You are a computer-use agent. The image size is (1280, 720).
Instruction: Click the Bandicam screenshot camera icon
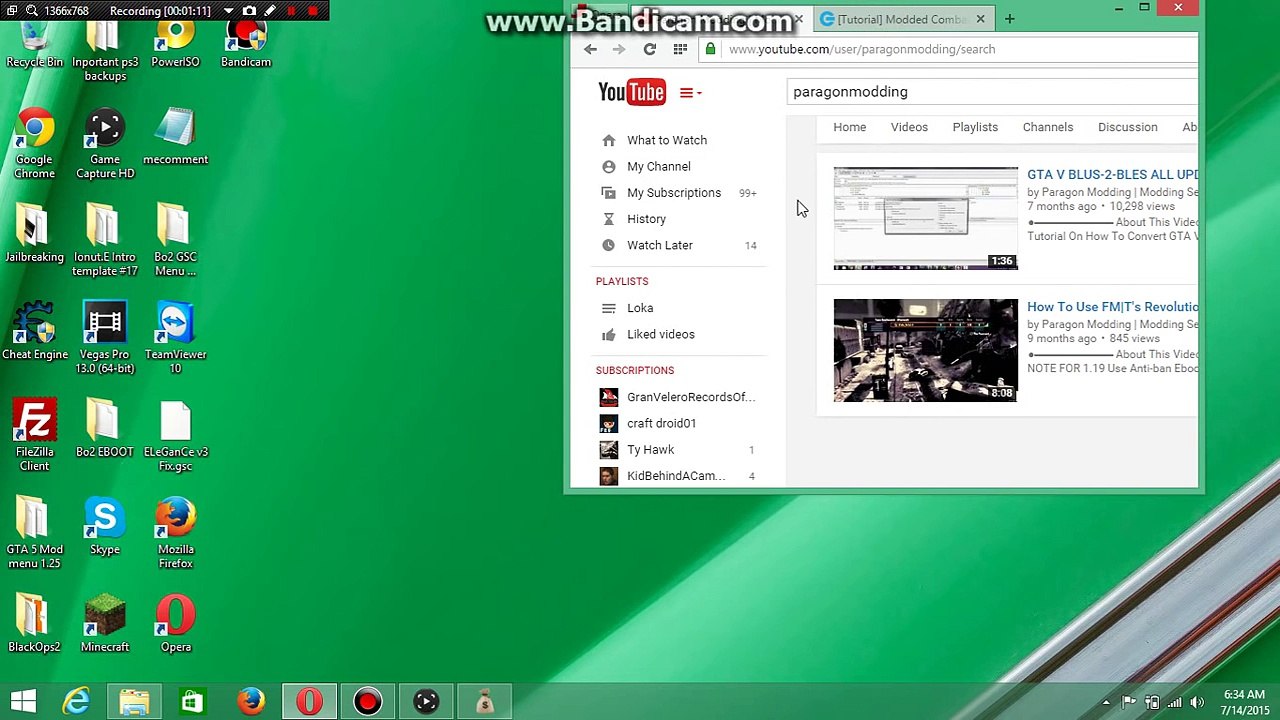tap(249, 11)
